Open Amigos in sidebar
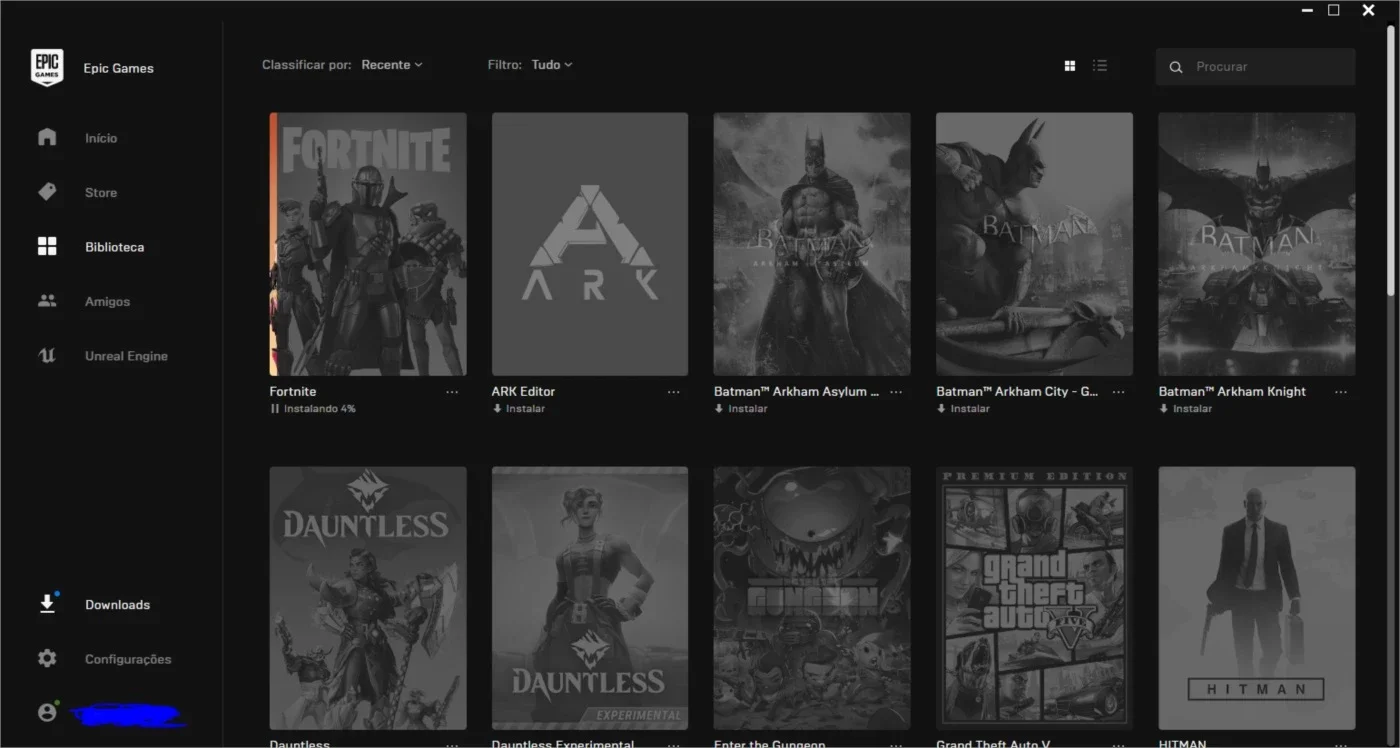 tap(107, 302)
